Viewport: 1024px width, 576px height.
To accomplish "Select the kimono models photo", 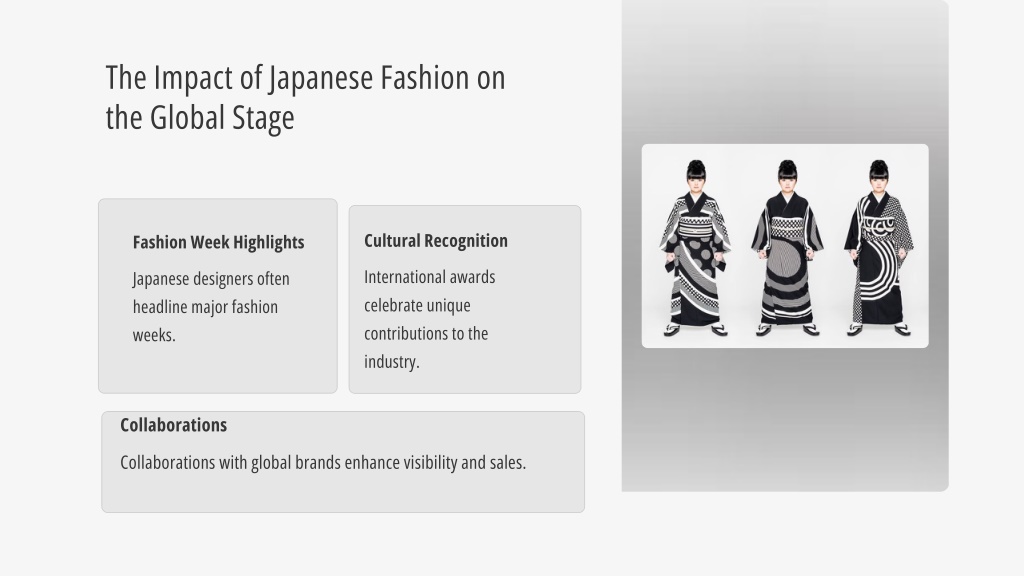I will (785, 246).
